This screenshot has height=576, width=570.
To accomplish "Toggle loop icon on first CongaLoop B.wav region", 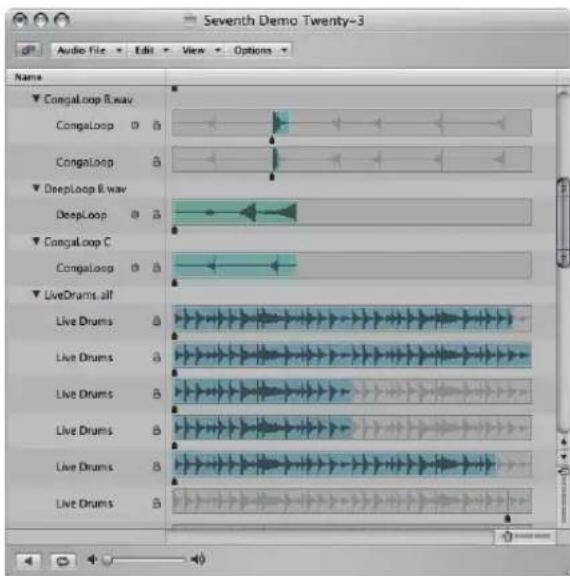I will [x=135, y=125].
